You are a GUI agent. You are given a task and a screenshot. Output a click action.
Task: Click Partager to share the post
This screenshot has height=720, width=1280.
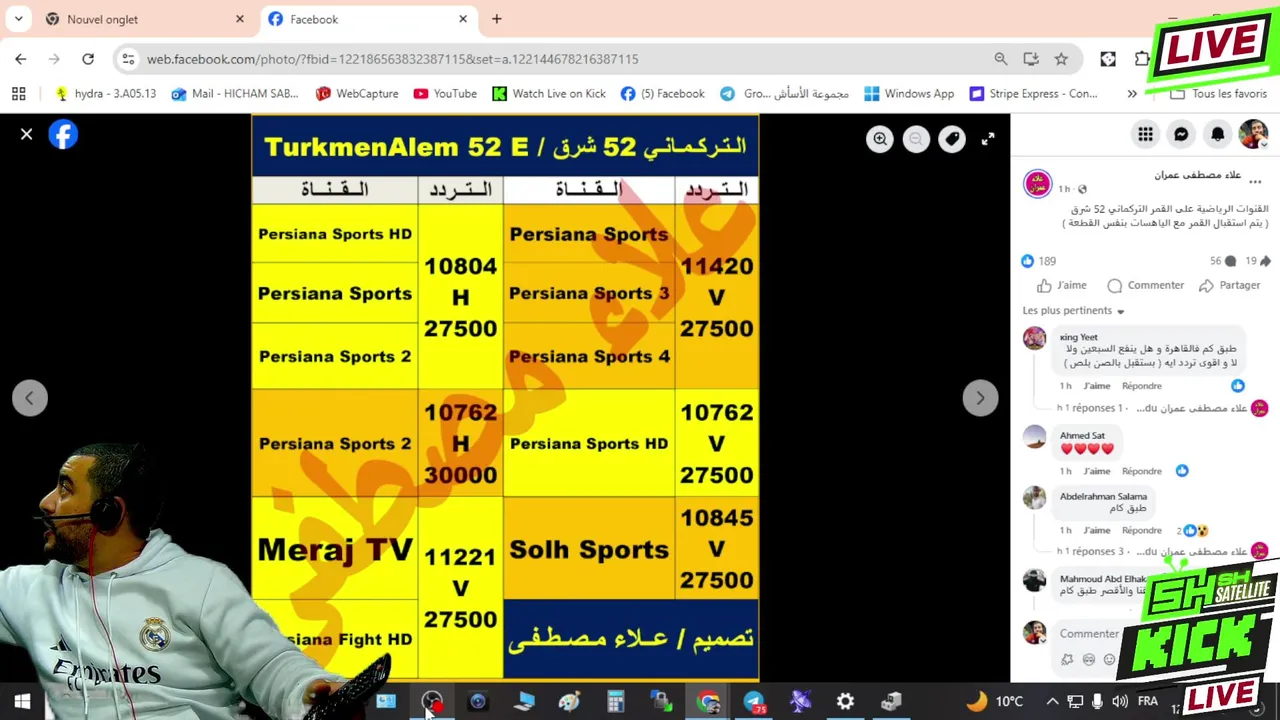pyautogui.click(x=1229, y=285)
